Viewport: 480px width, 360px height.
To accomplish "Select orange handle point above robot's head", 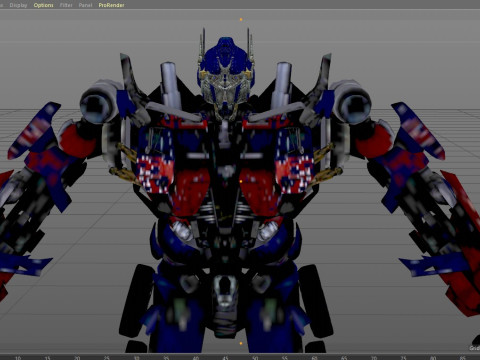I will coord(241,20).
